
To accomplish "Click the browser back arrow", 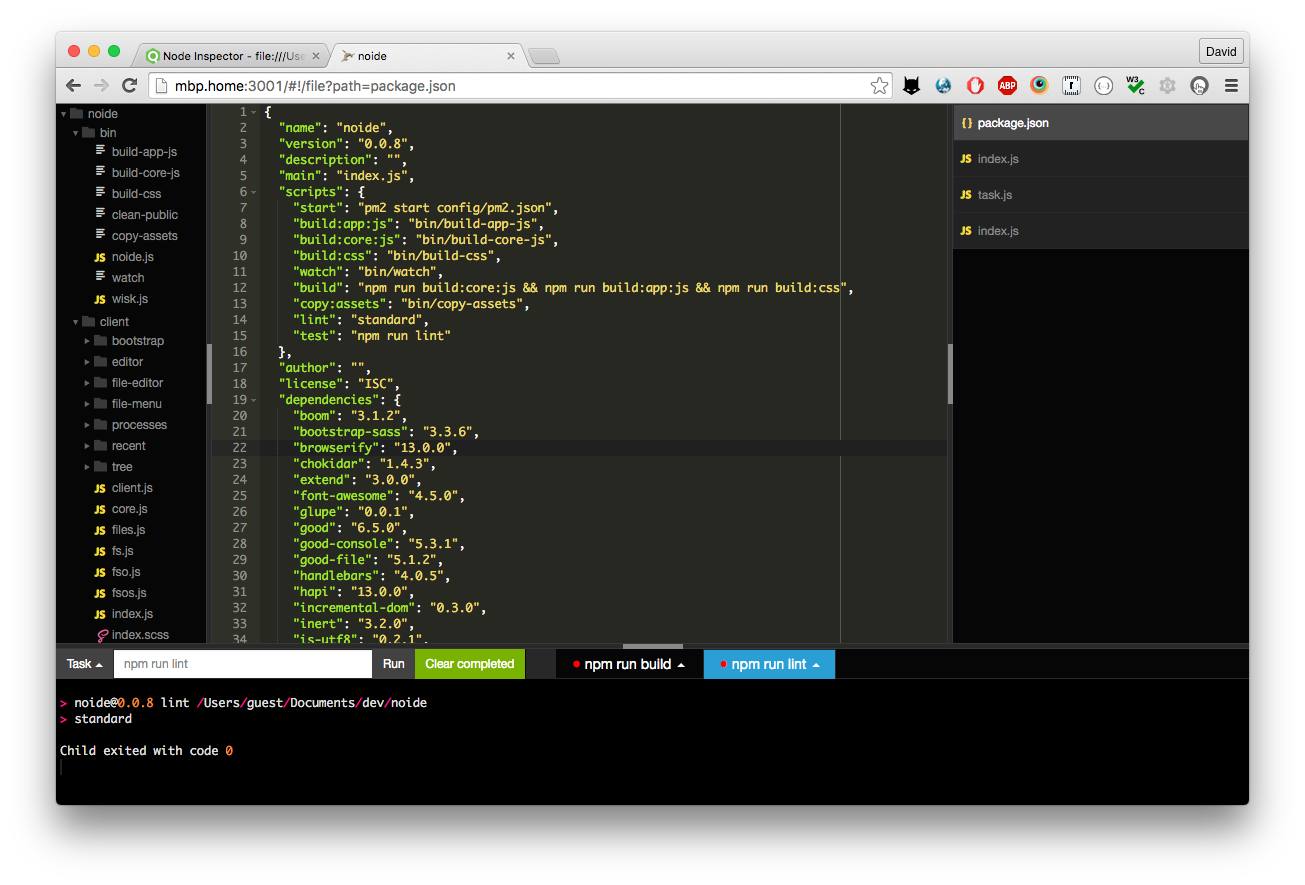I will (x=74, y=86).
